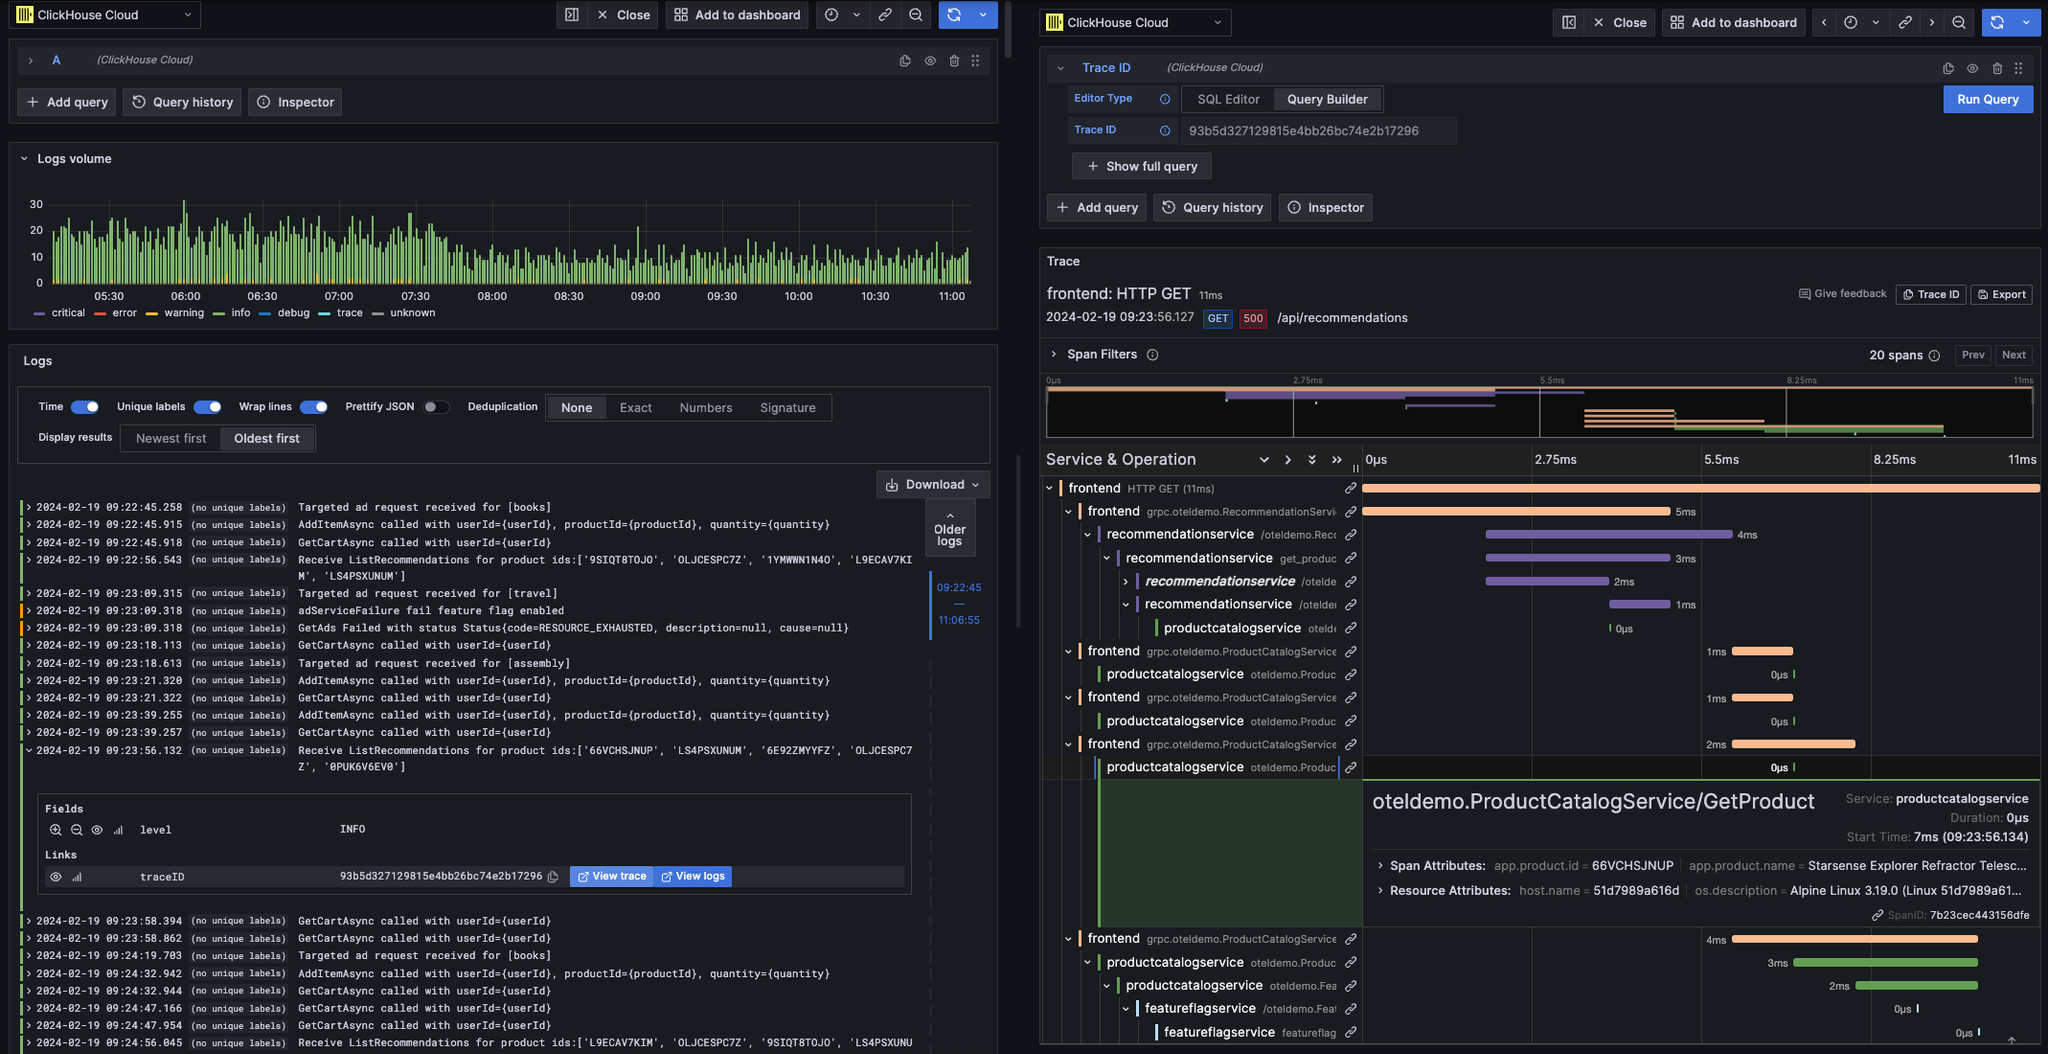The image size is (2048, 1054).
Task: Collapse the Logs volume panel
Action: (25, 159)
